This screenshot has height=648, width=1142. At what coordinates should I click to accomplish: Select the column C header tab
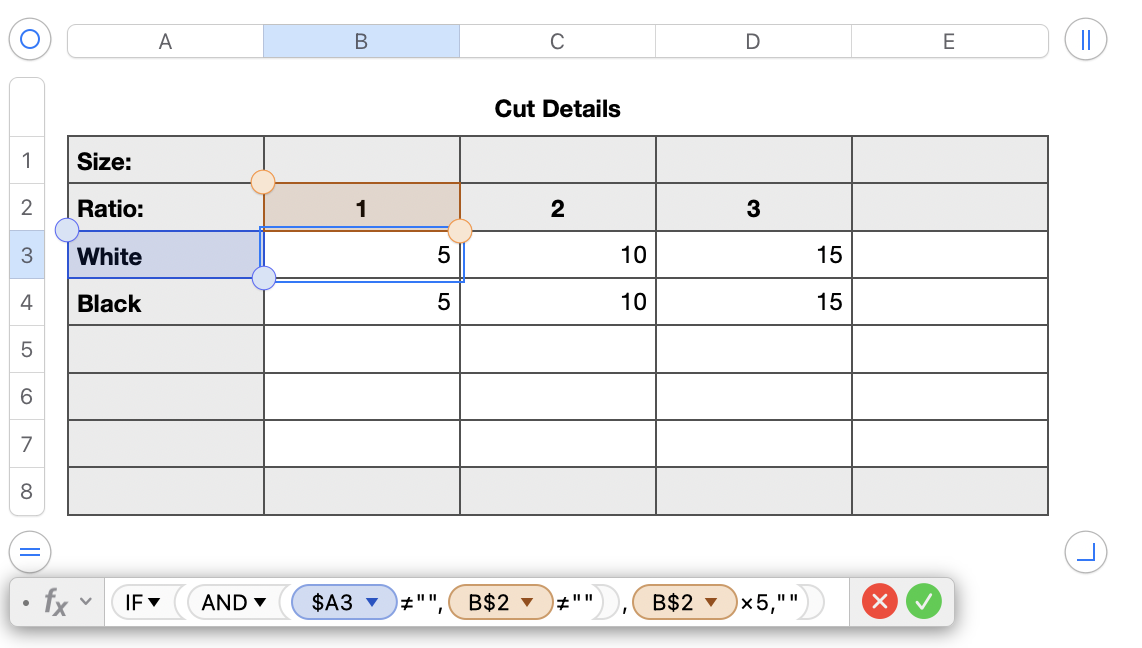557,41
